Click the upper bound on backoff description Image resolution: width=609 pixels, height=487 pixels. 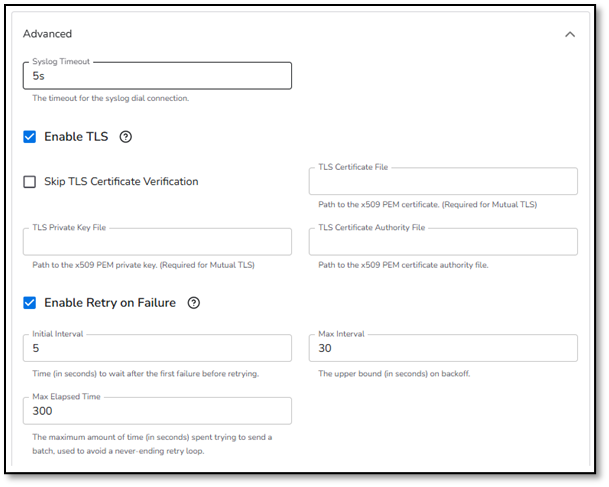coord(394,374)
